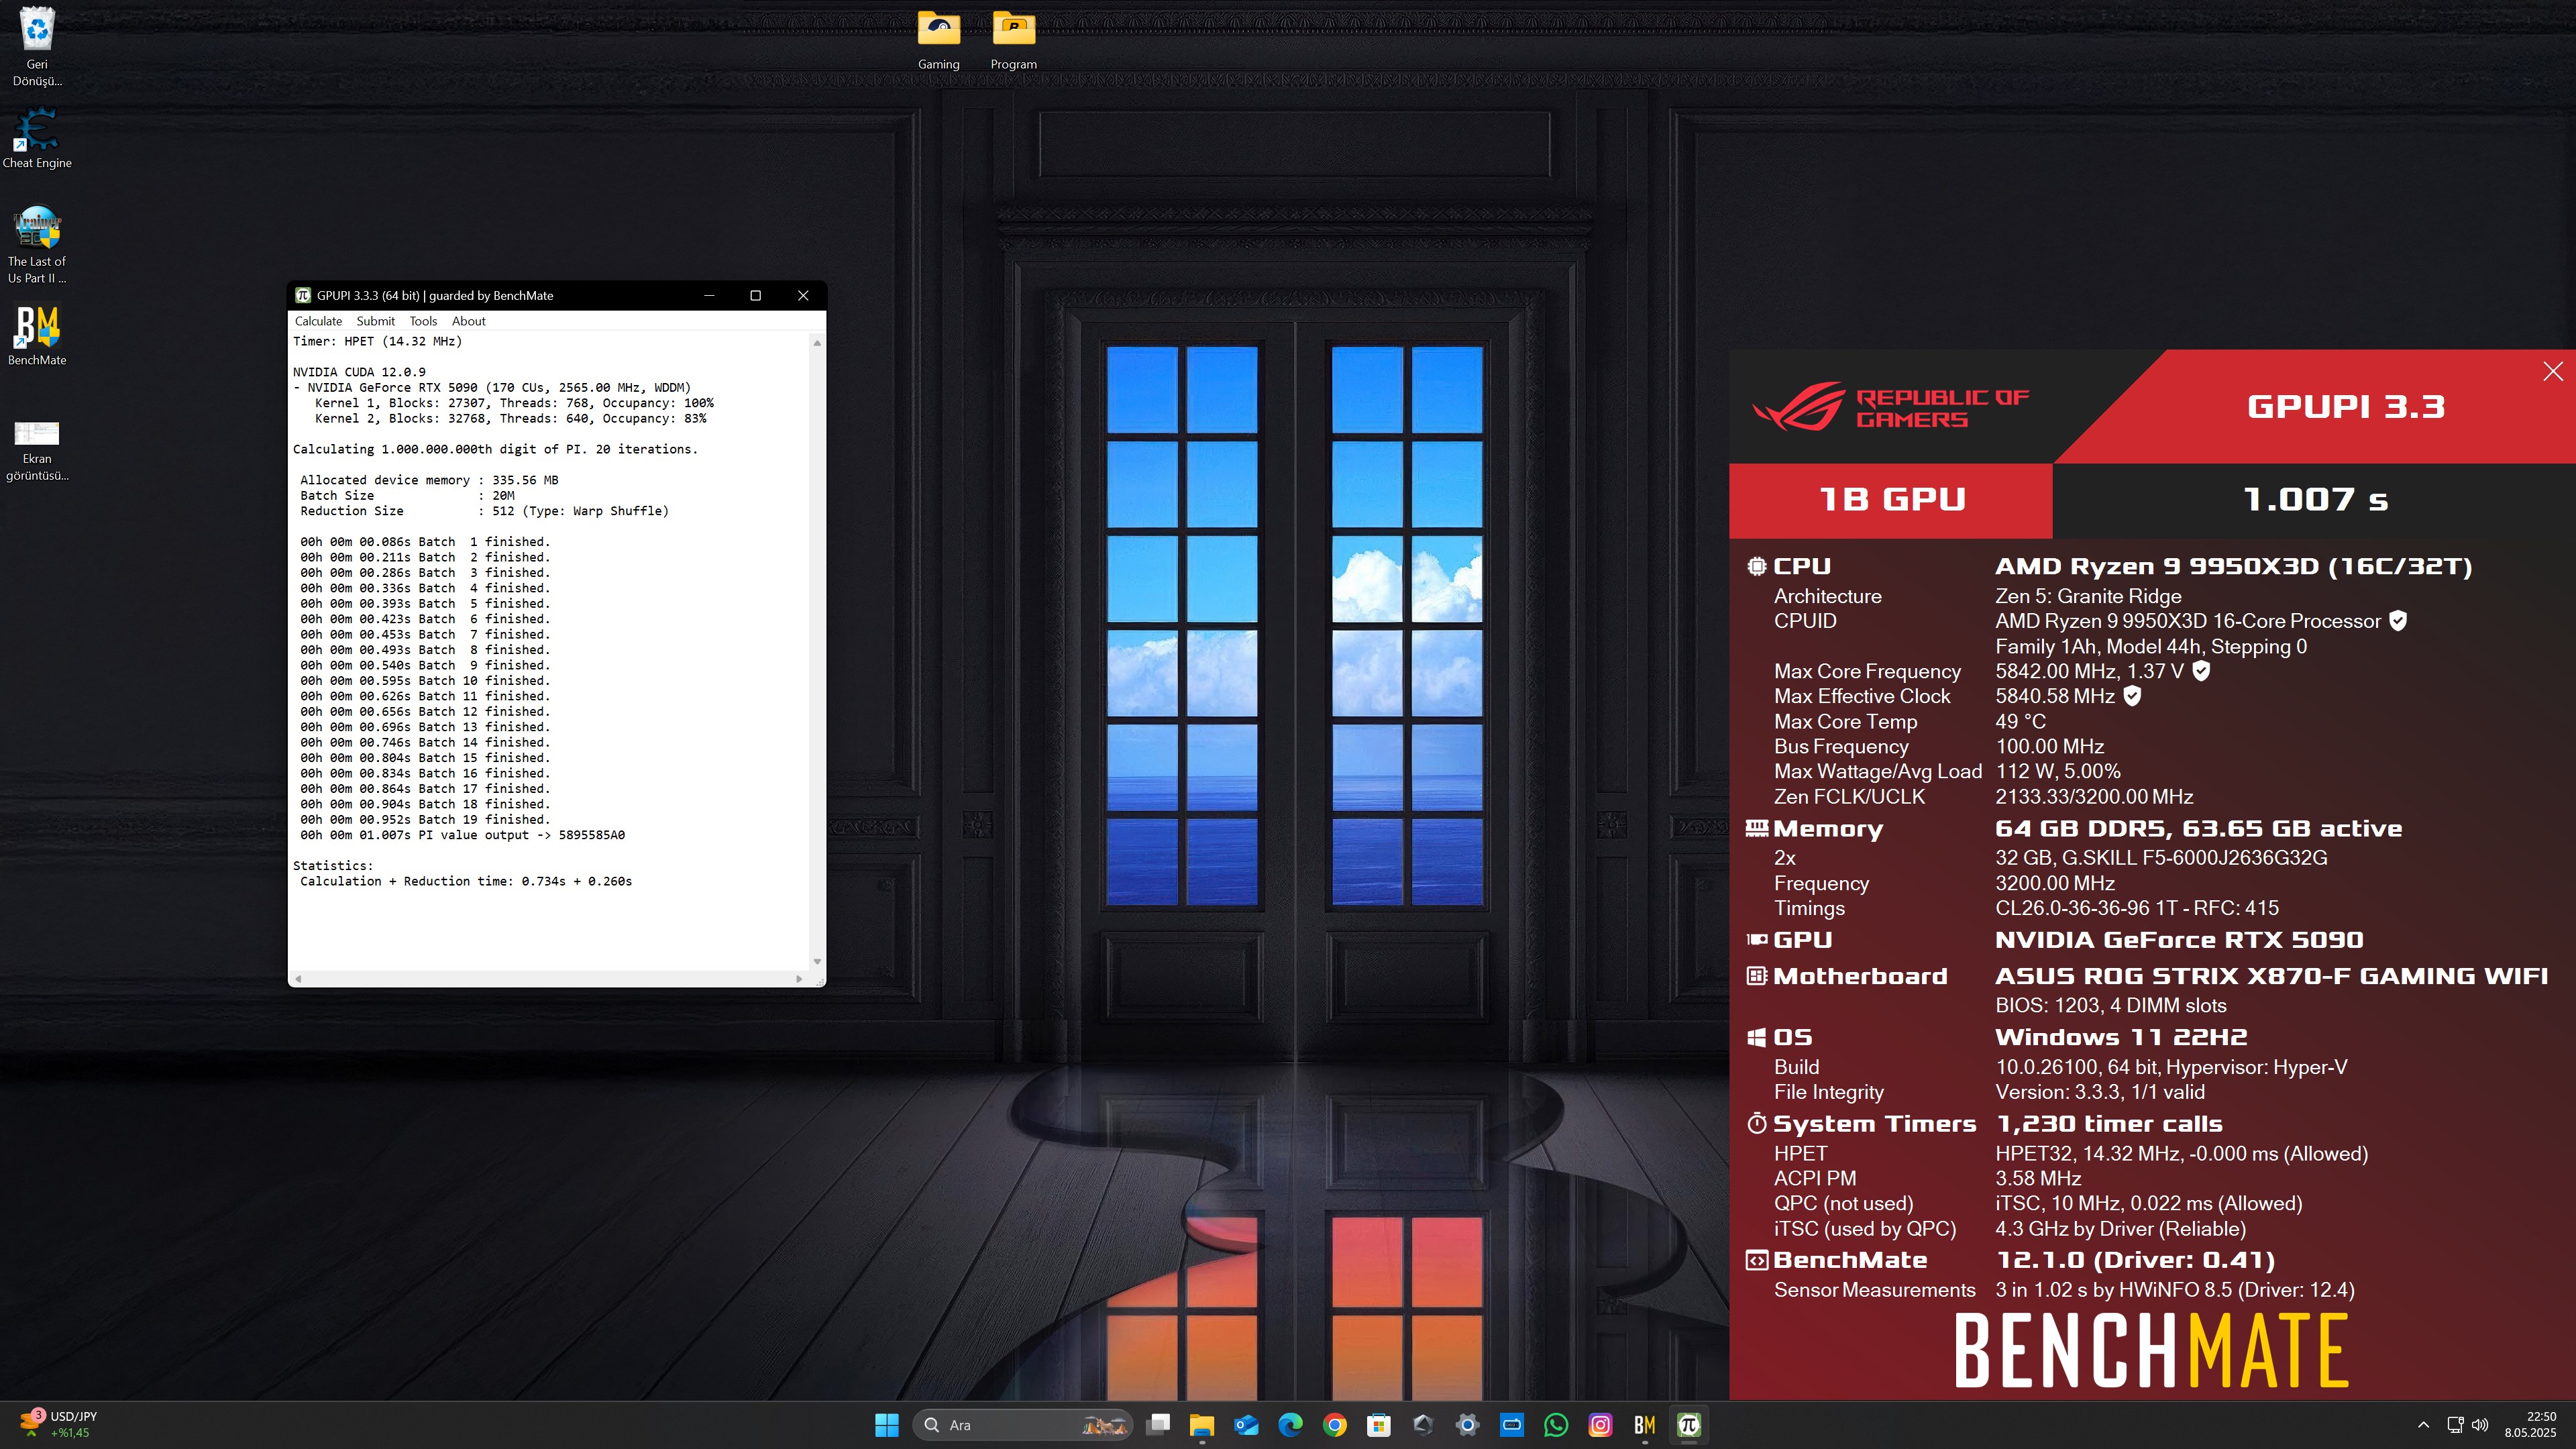Close the BenchMate result panel

click(x=2553, y=371)
